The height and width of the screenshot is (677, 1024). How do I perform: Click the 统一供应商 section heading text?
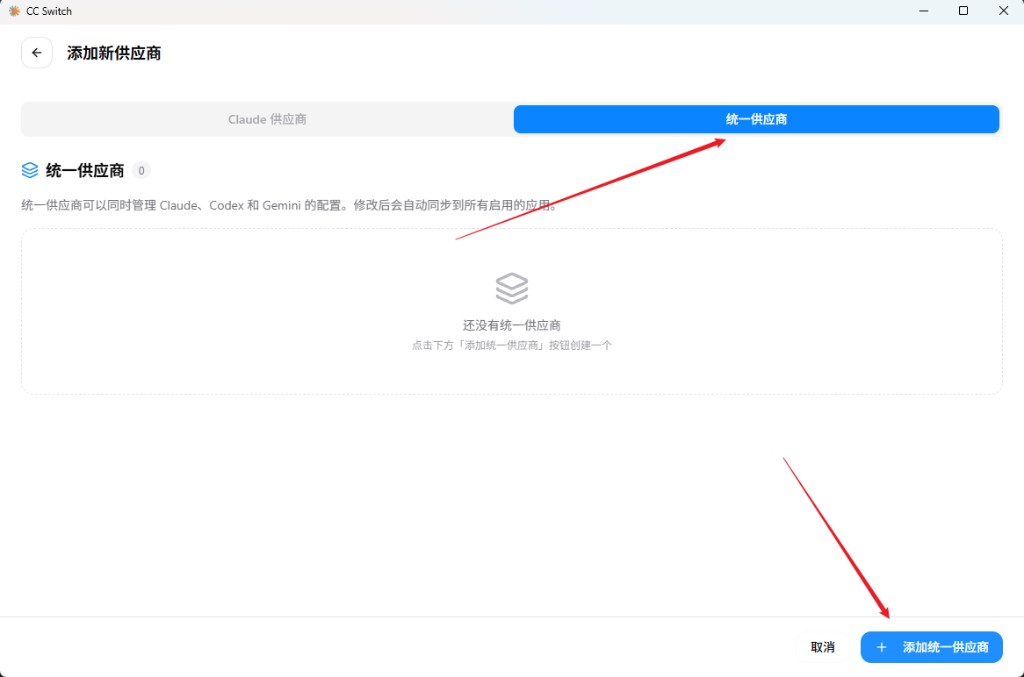[x=85, y=171]
